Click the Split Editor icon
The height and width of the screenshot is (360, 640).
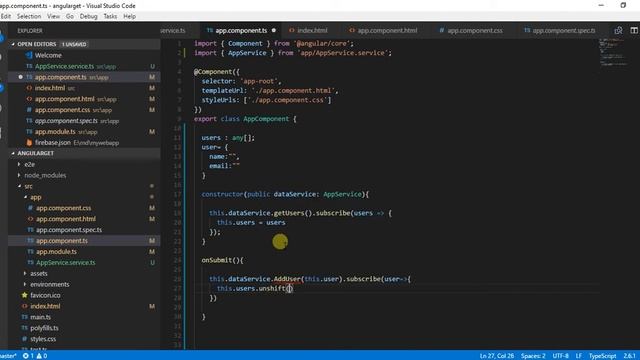coord(634,31)
